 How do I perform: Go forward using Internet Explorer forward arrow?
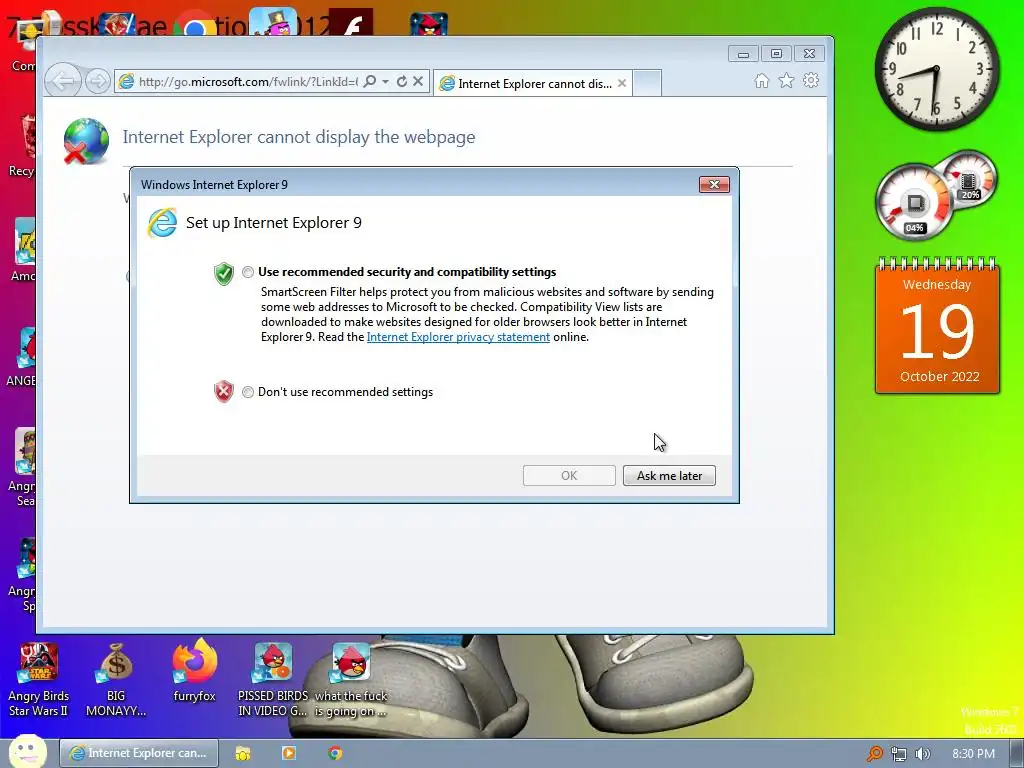pos(97,82)
